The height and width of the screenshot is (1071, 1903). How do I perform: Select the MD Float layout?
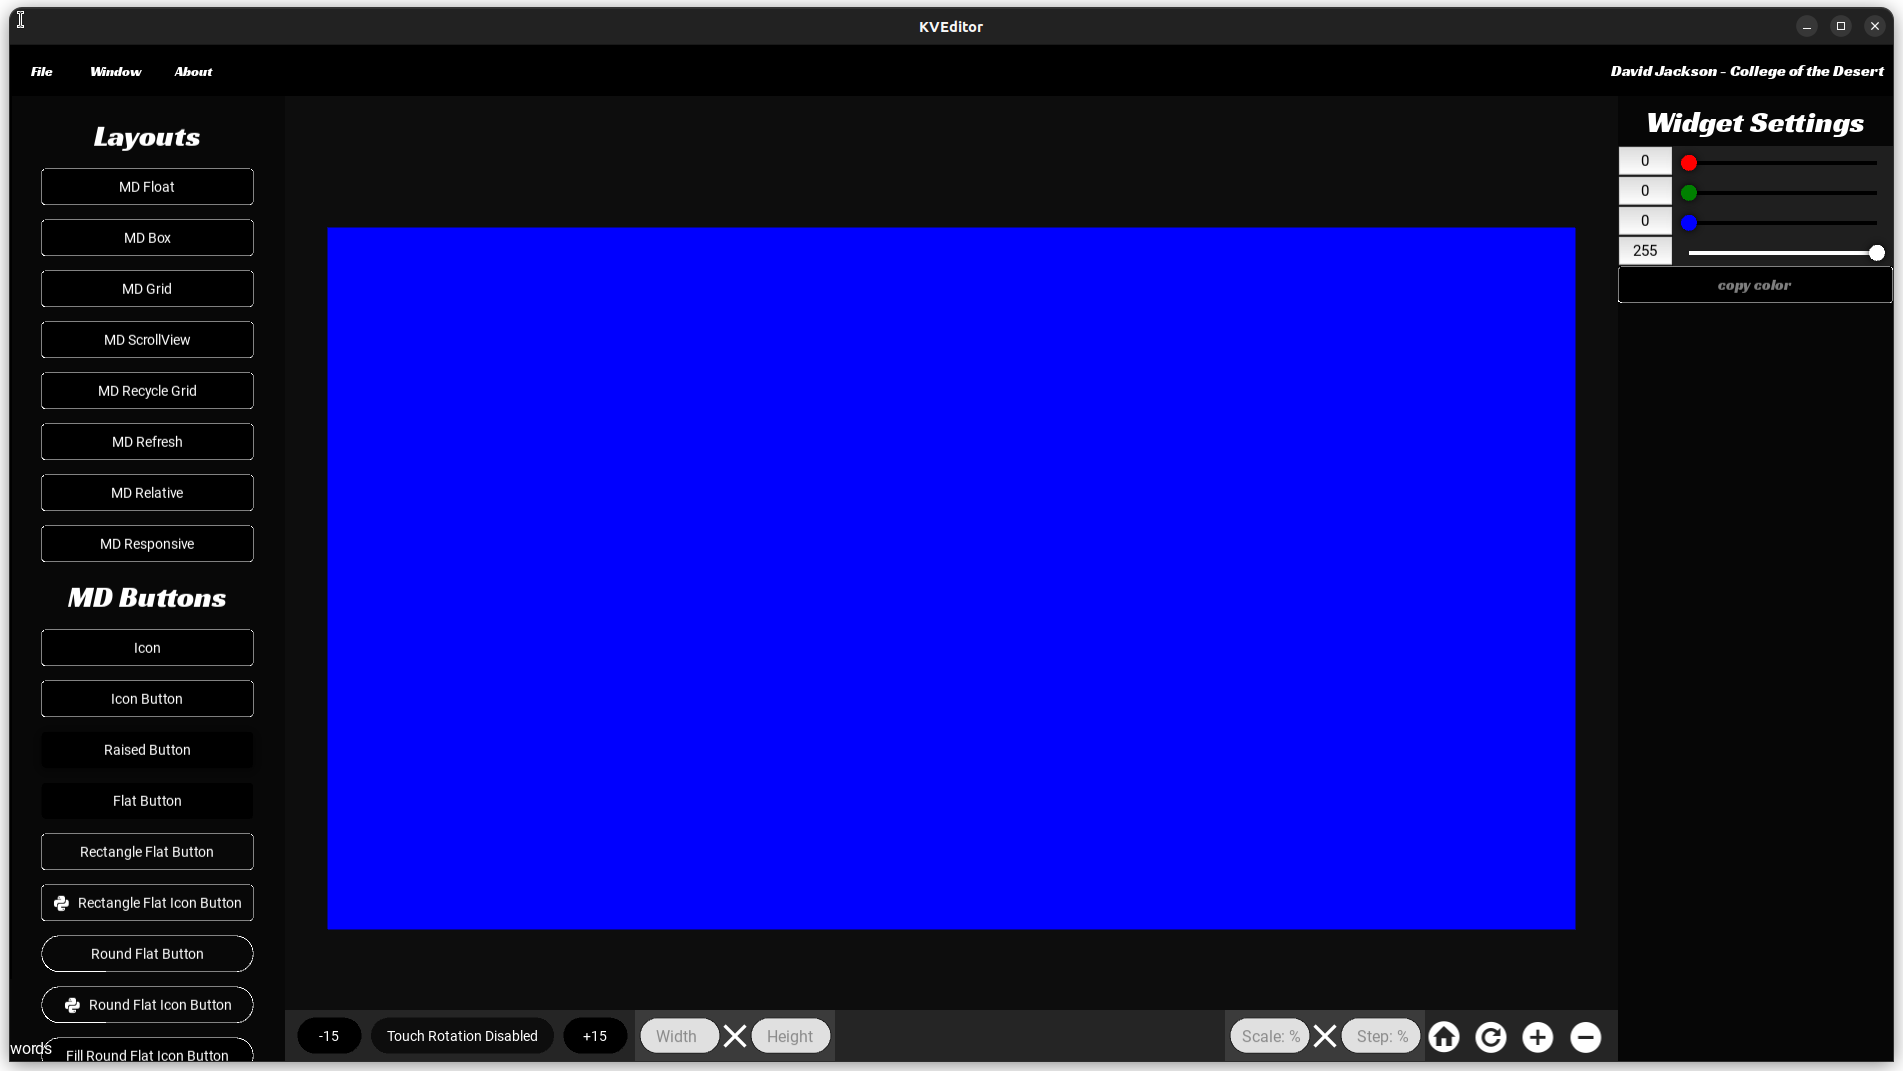pos(147,186)
